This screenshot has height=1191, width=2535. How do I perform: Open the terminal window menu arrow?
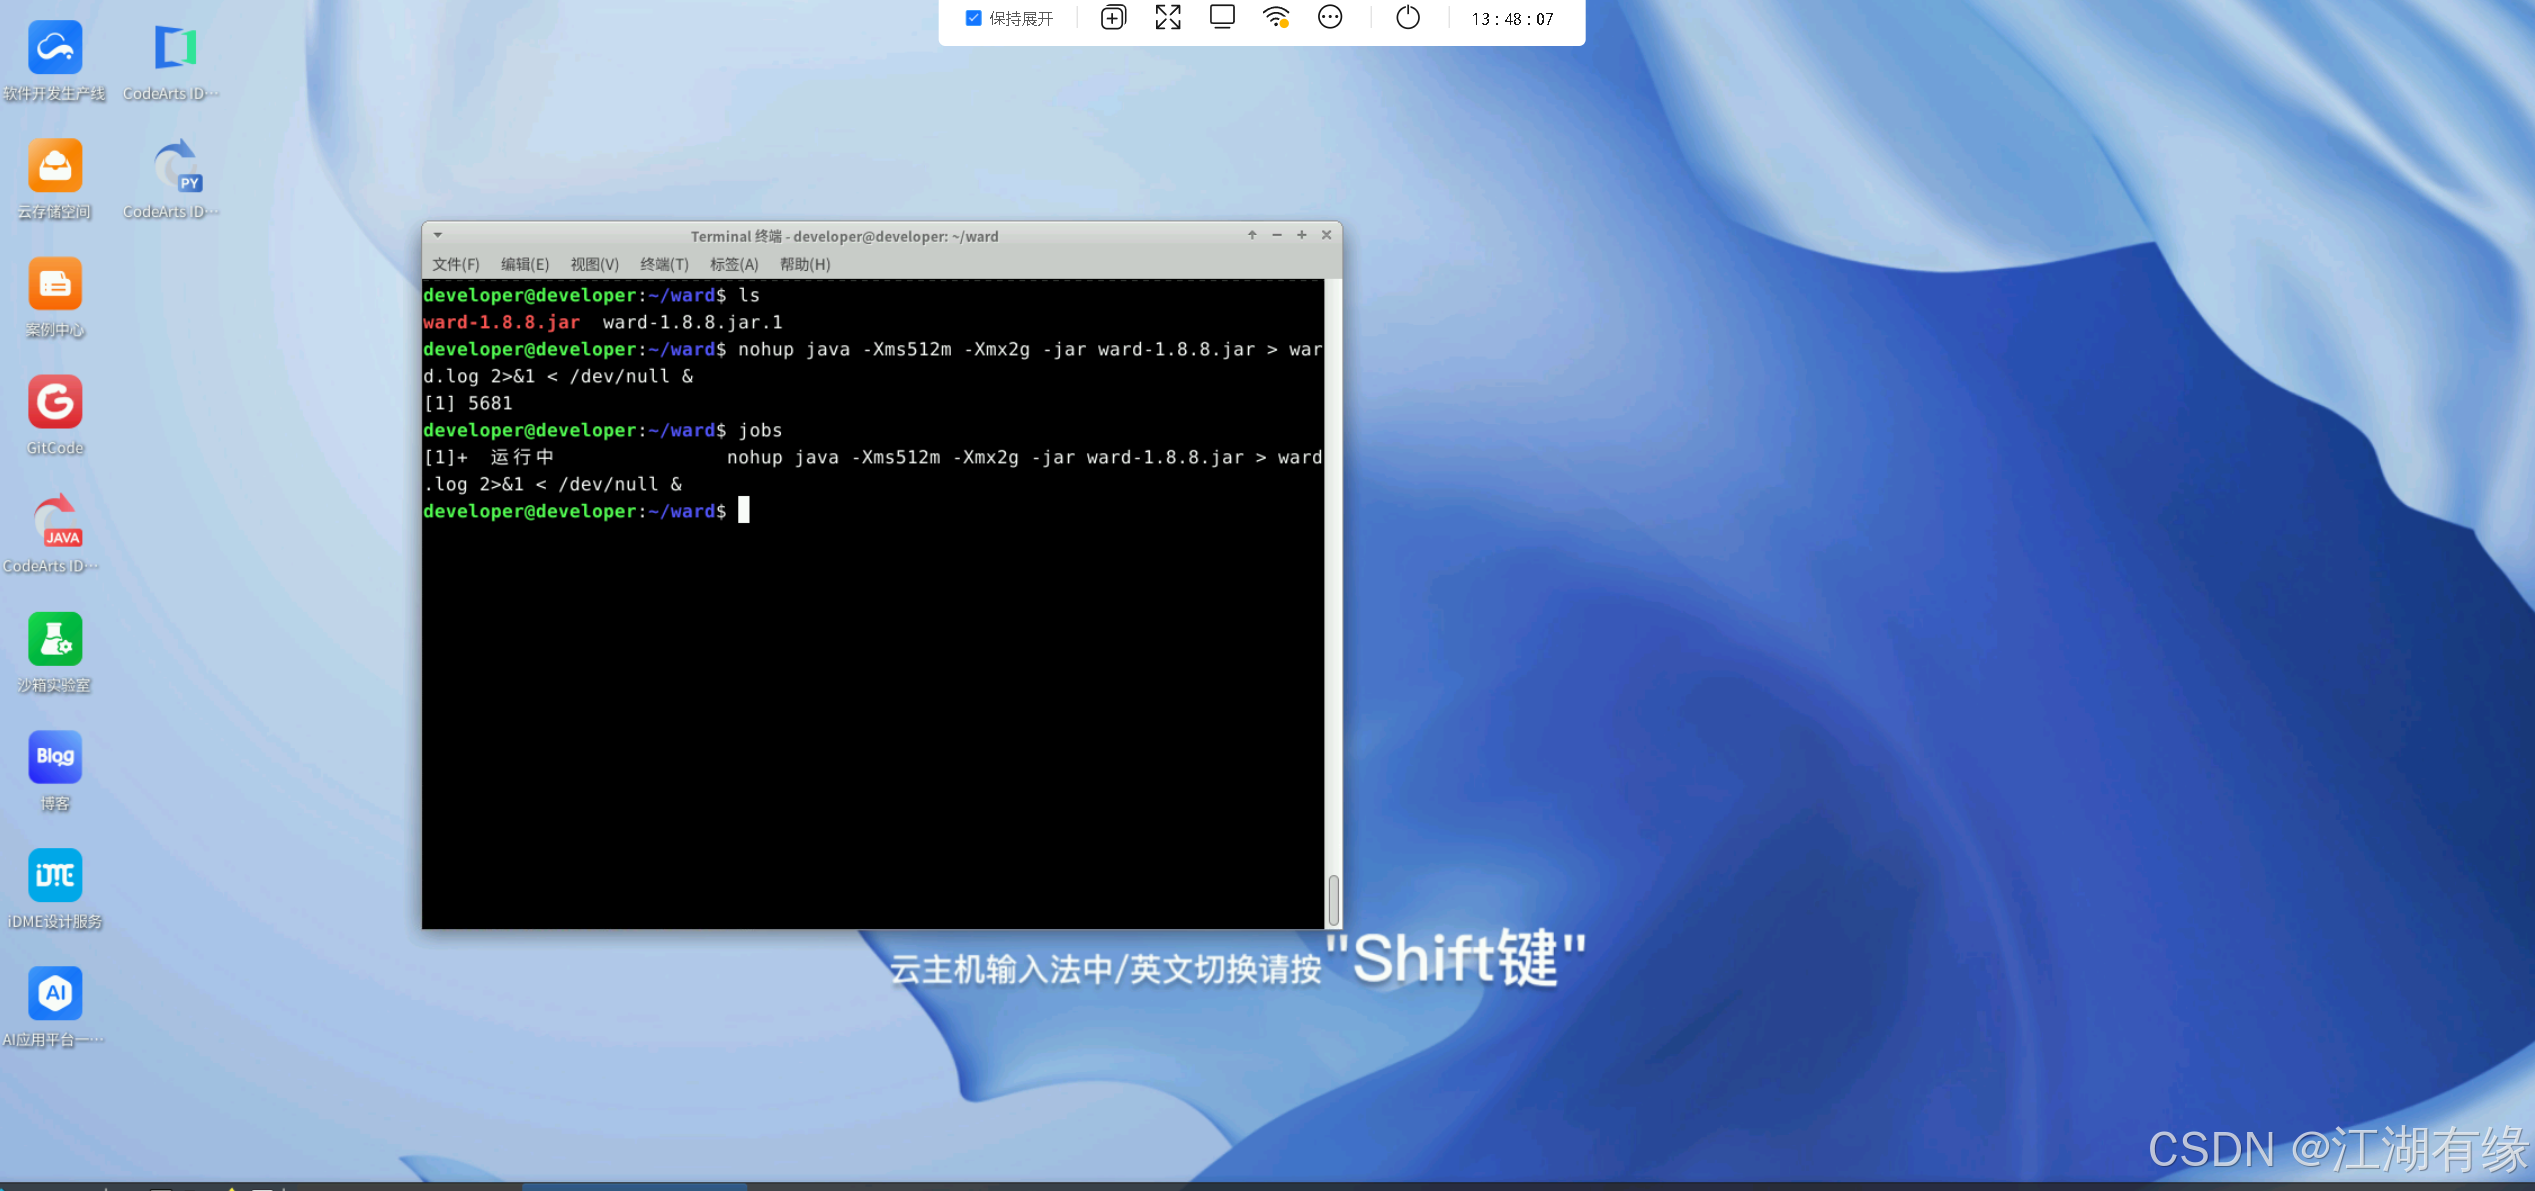(438, 236)
